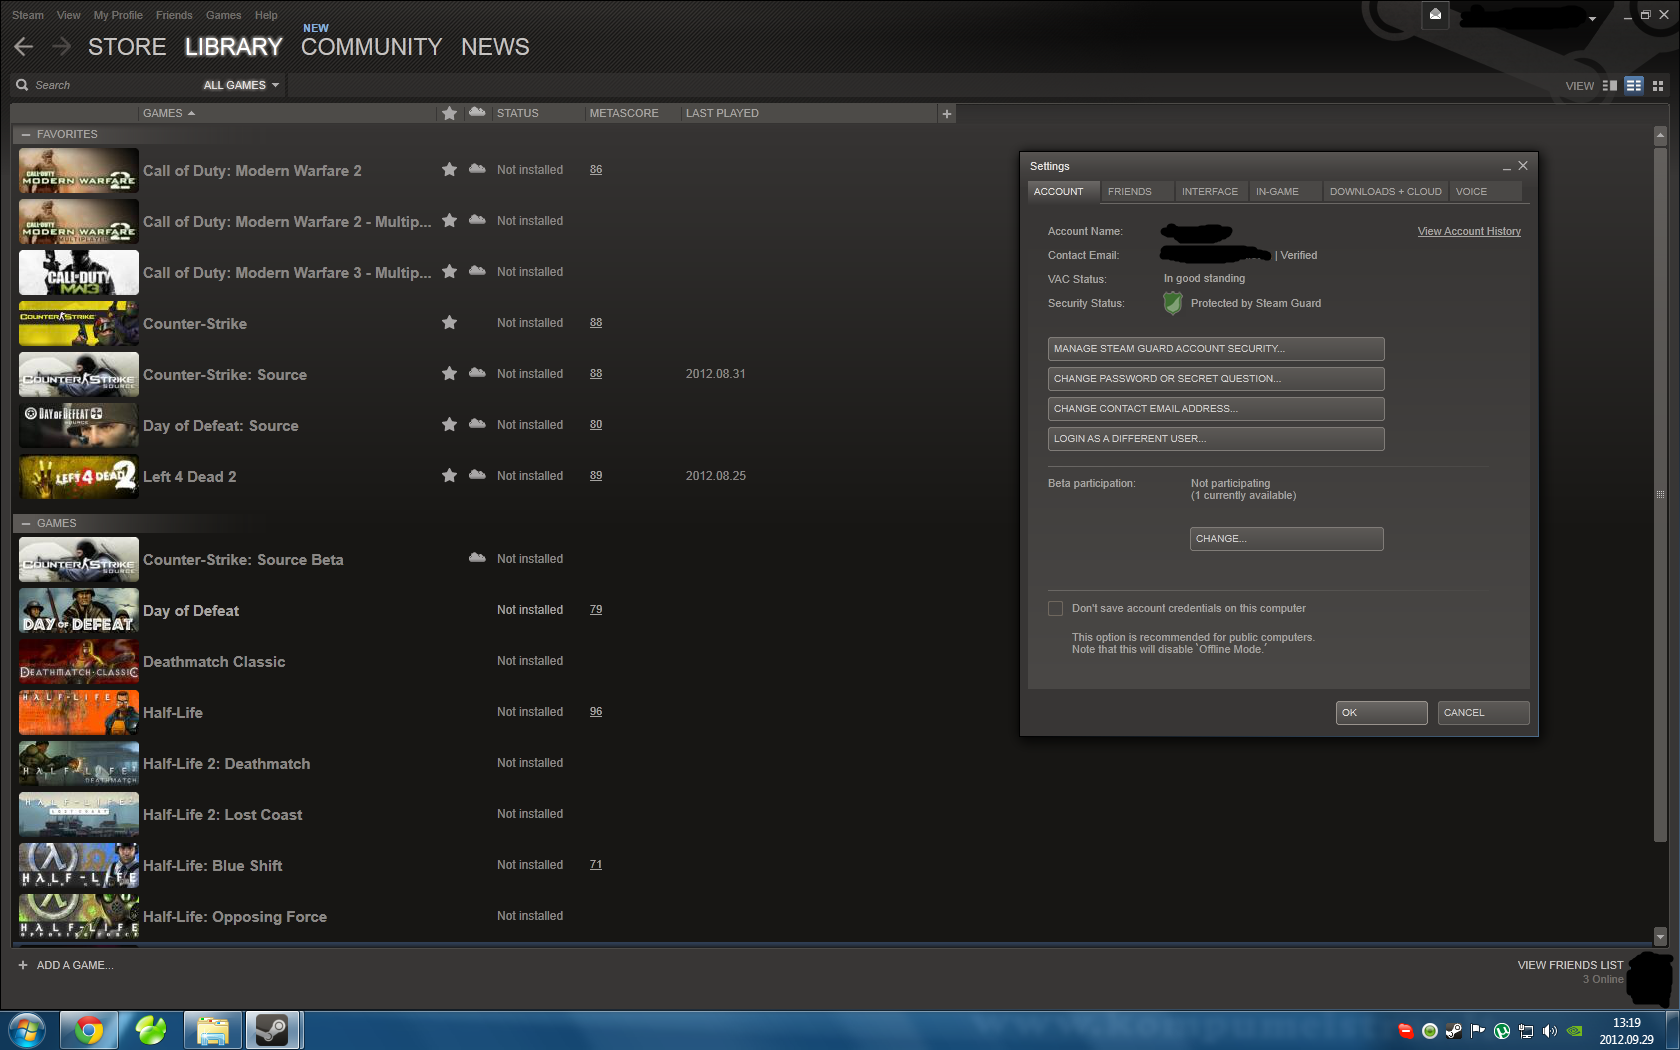The width and height of the screenshot is (1680, 1050).
Task: Open the ALL GAMES filter dropdown
Action: click(x=241, y=85)
